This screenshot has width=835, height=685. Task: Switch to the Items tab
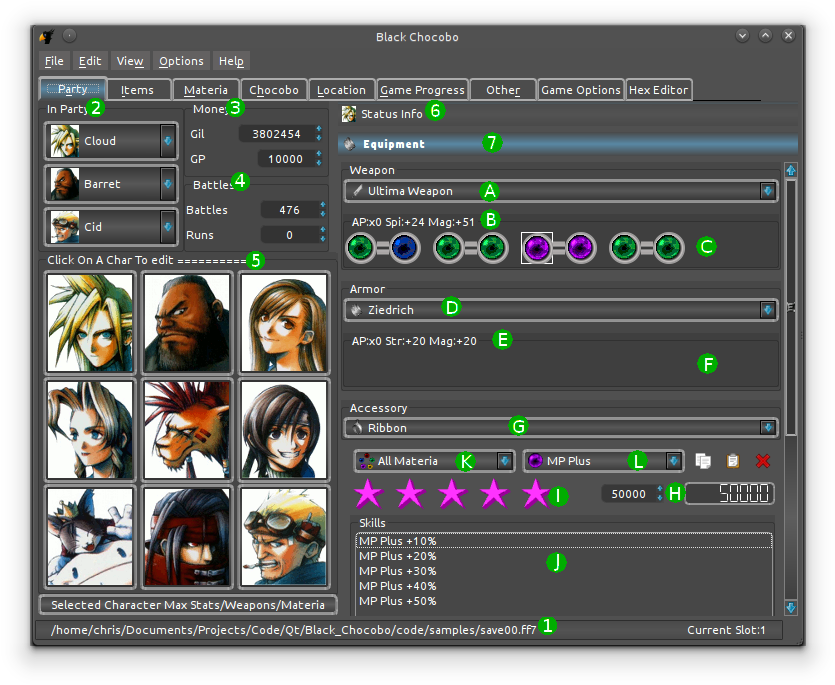point(137,90)
